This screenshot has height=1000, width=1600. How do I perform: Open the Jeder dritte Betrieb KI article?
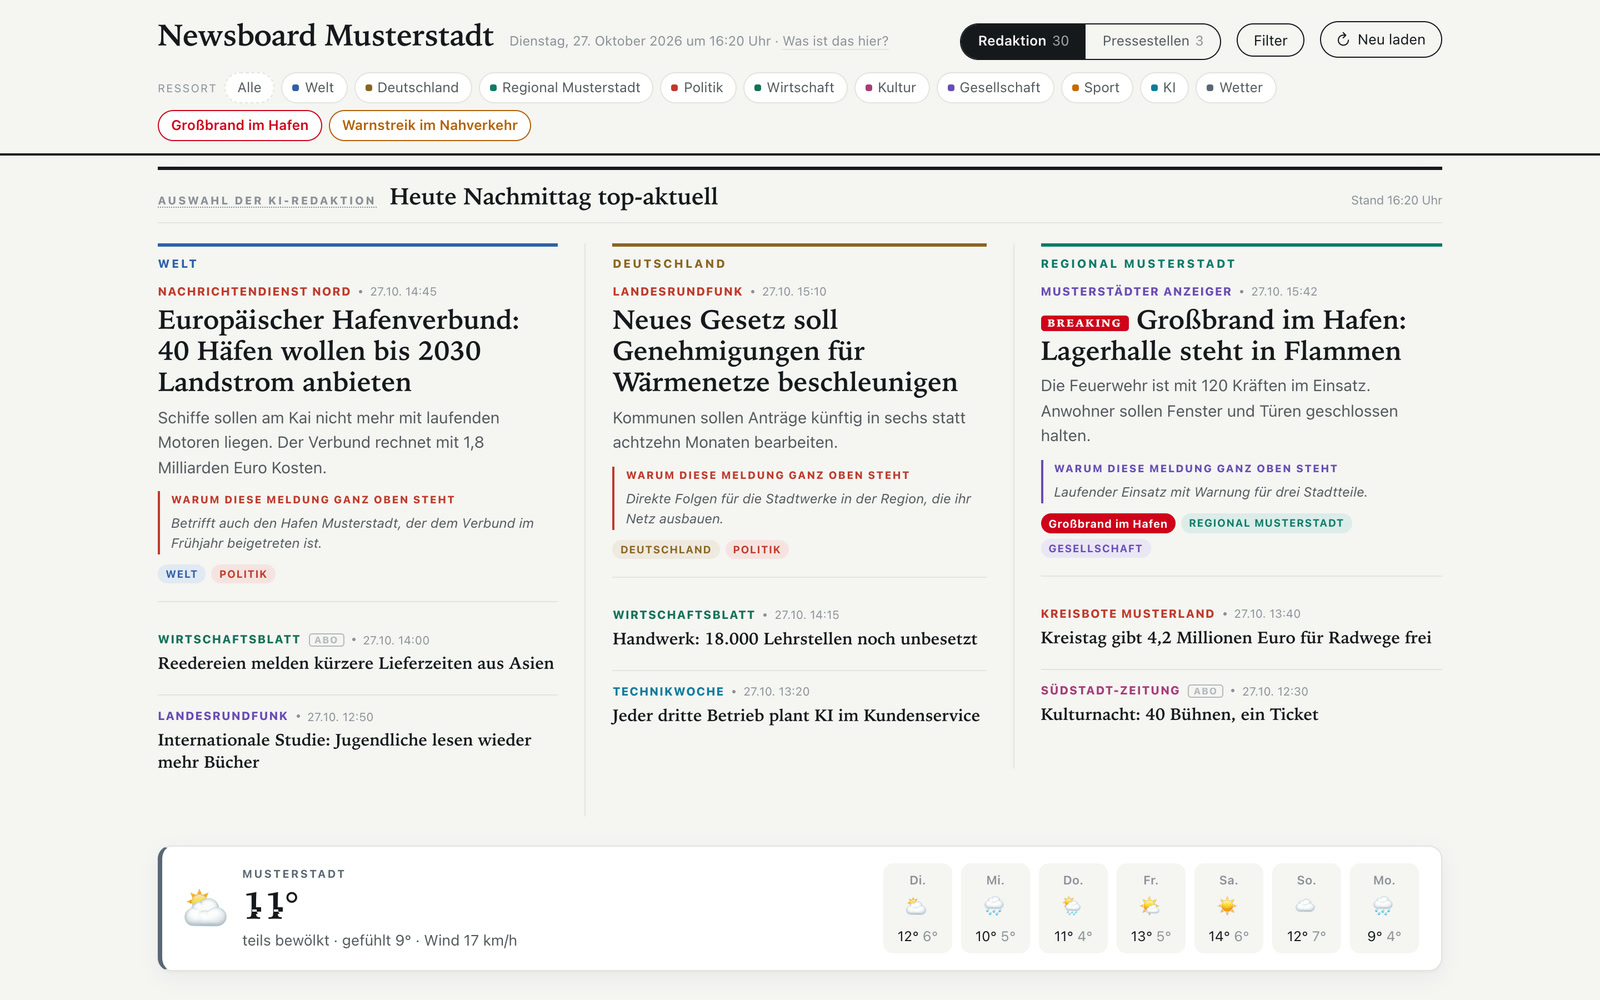click(796, 715)
